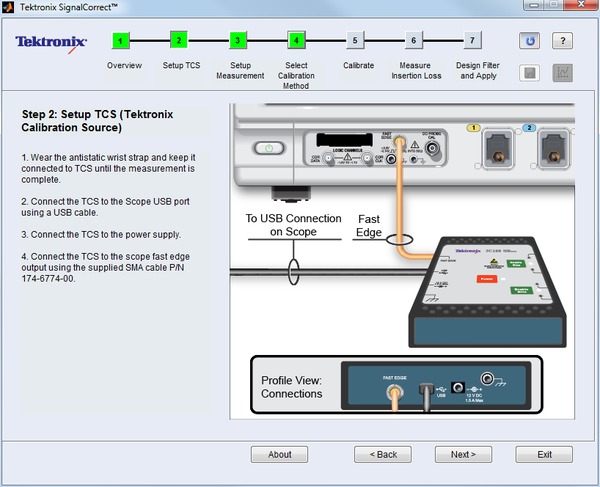Open step 7 Design Filter and Apply box
Screen dimensions: 600x487
pos(472,40)
